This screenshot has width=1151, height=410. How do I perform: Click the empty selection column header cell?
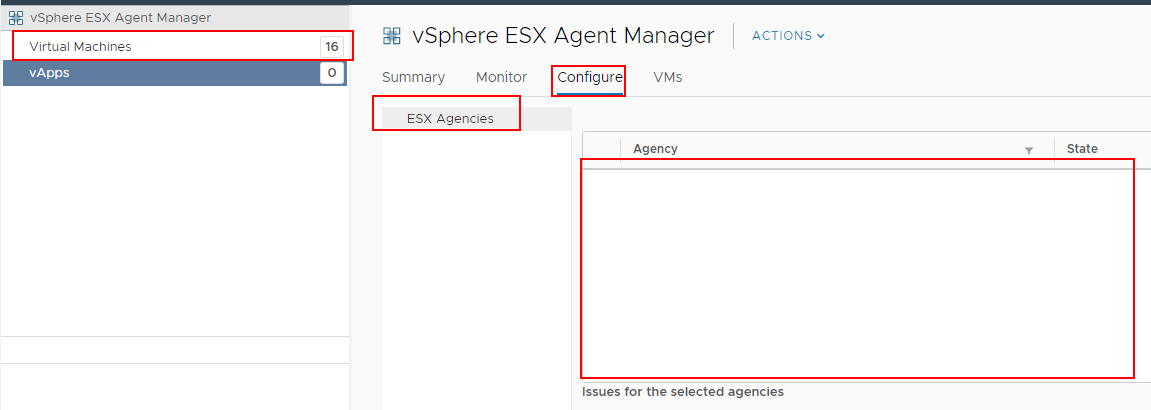[602, 149]
